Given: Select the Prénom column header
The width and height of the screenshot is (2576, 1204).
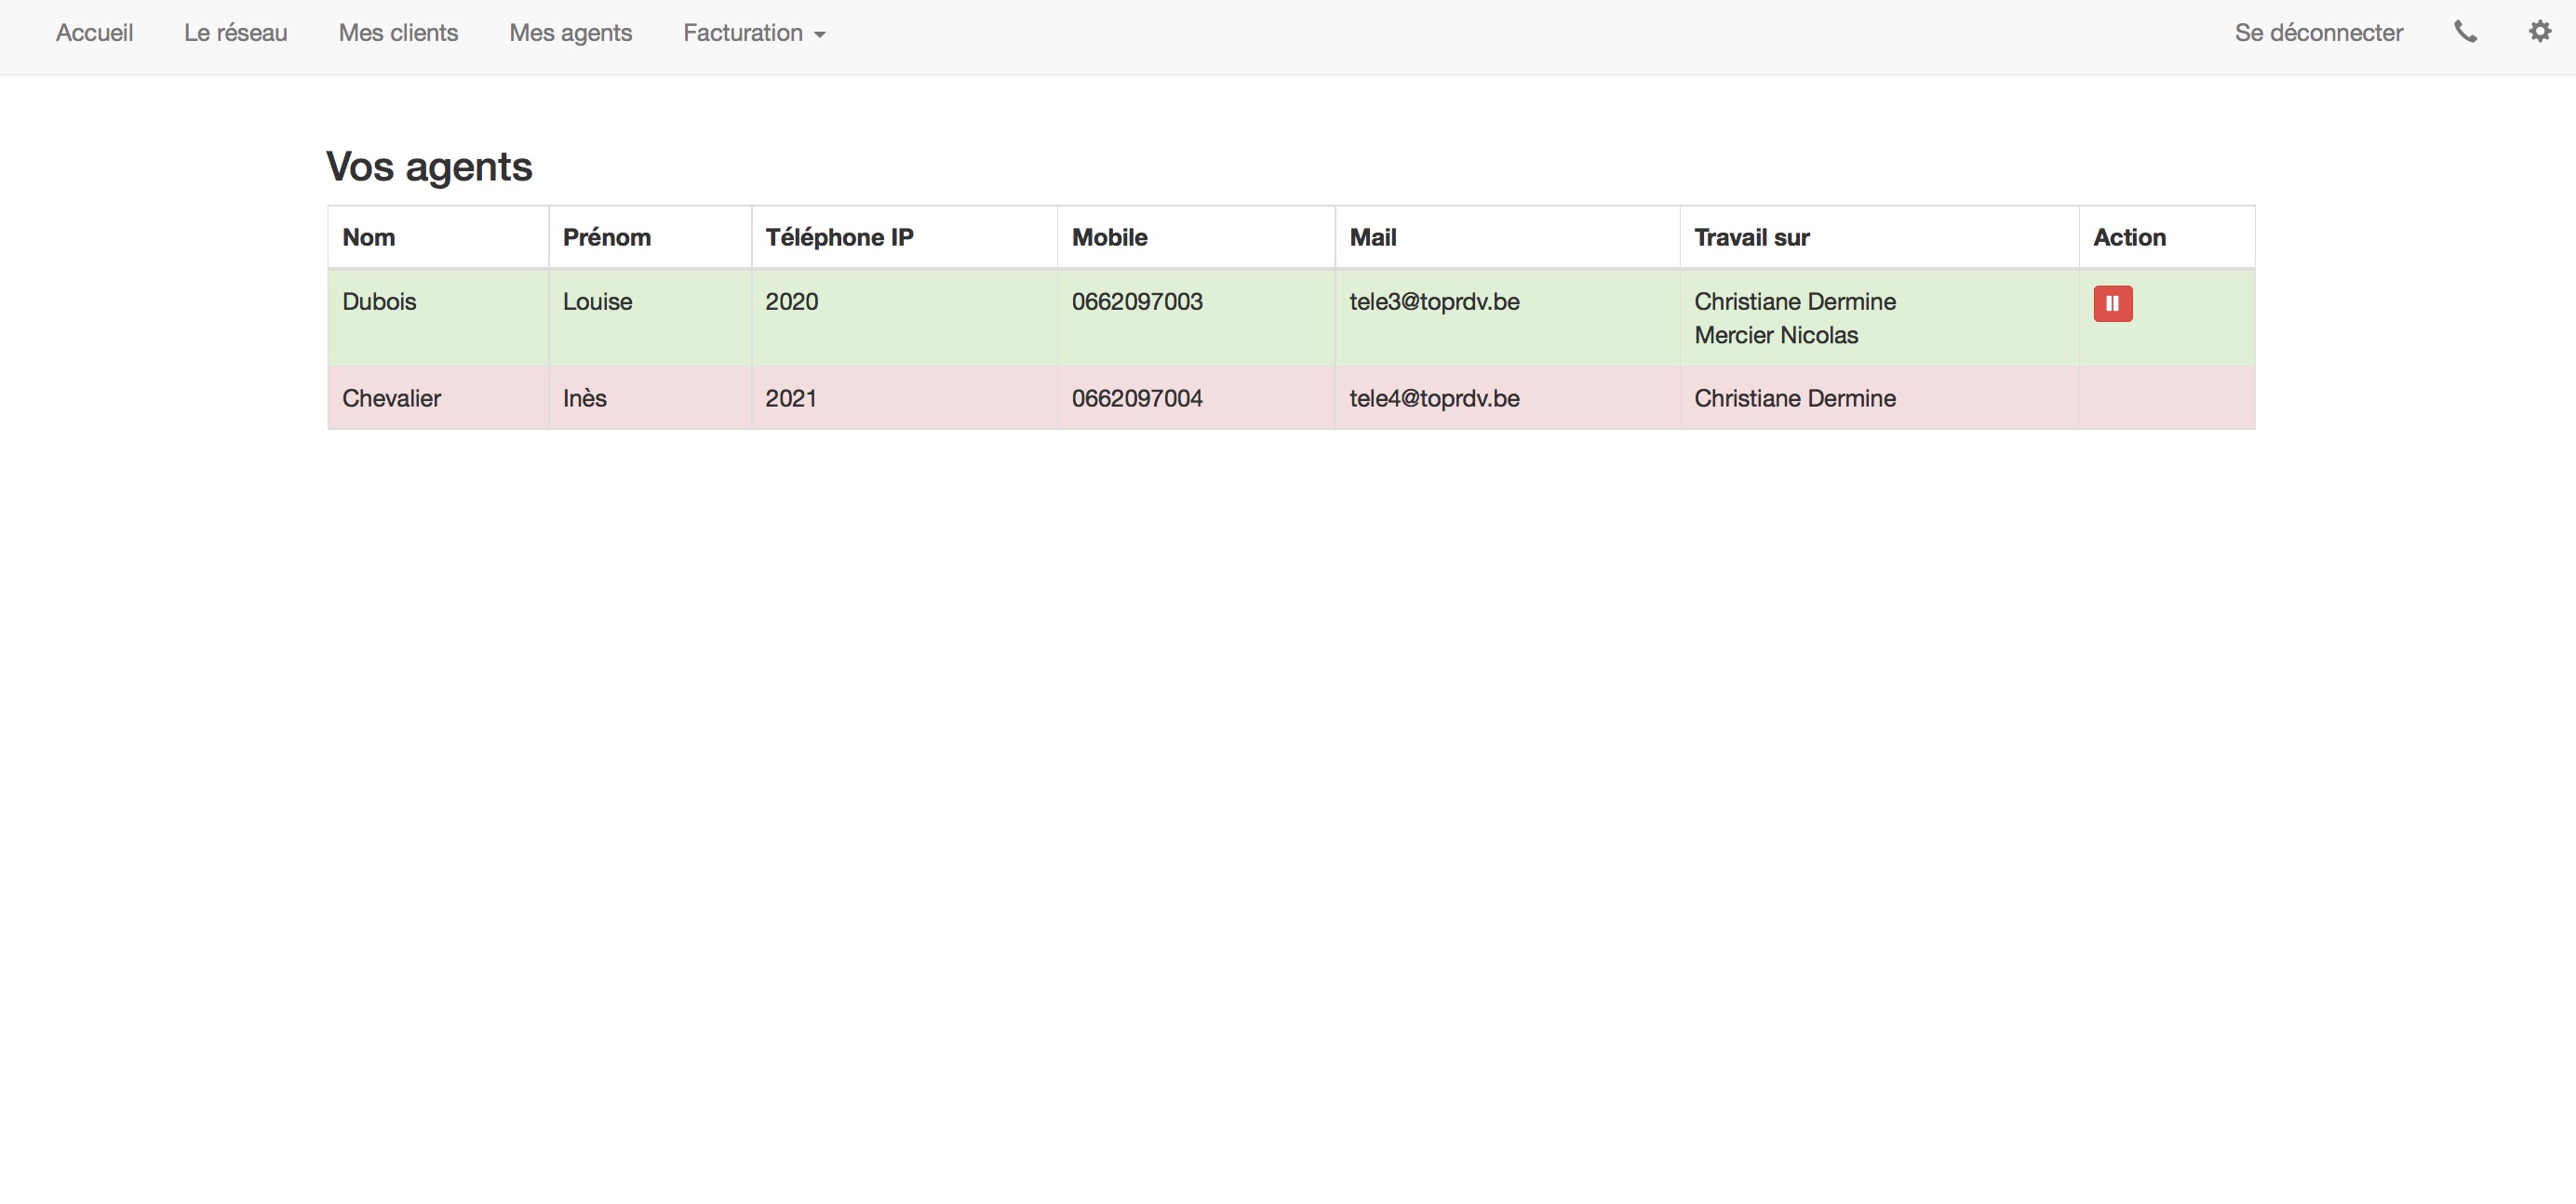Looking at the screenshot, I should (x=650, y=237).
